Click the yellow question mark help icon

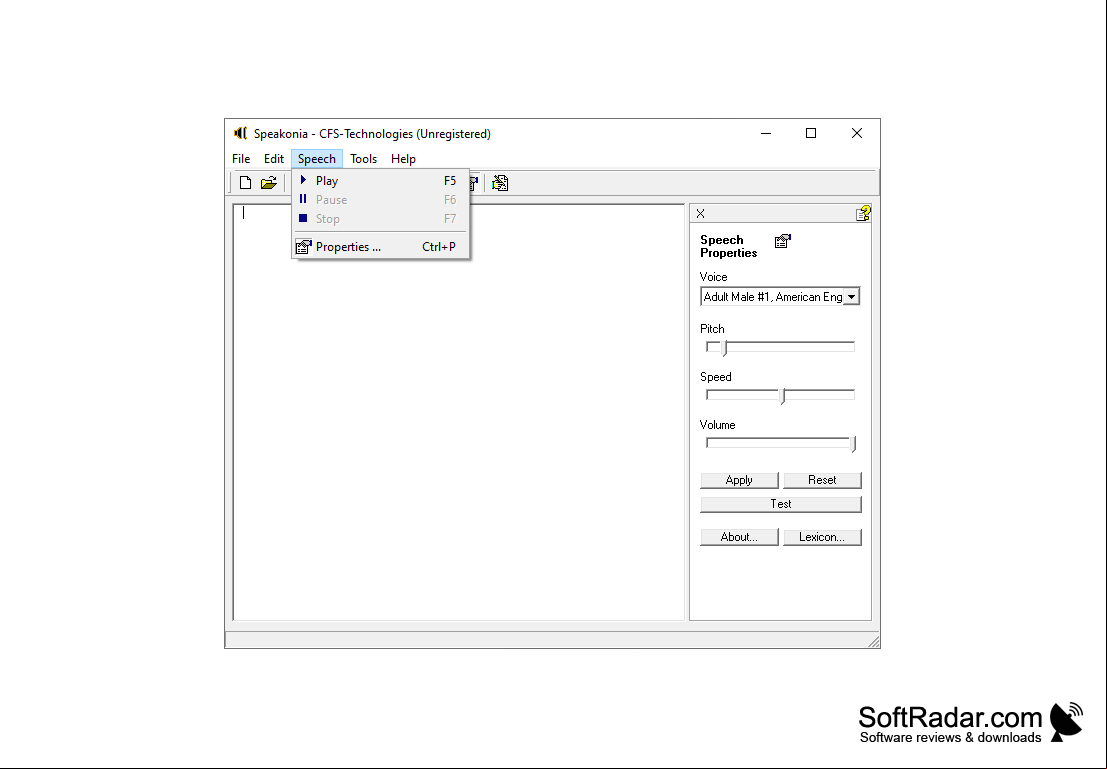click(x=863, y=213)
